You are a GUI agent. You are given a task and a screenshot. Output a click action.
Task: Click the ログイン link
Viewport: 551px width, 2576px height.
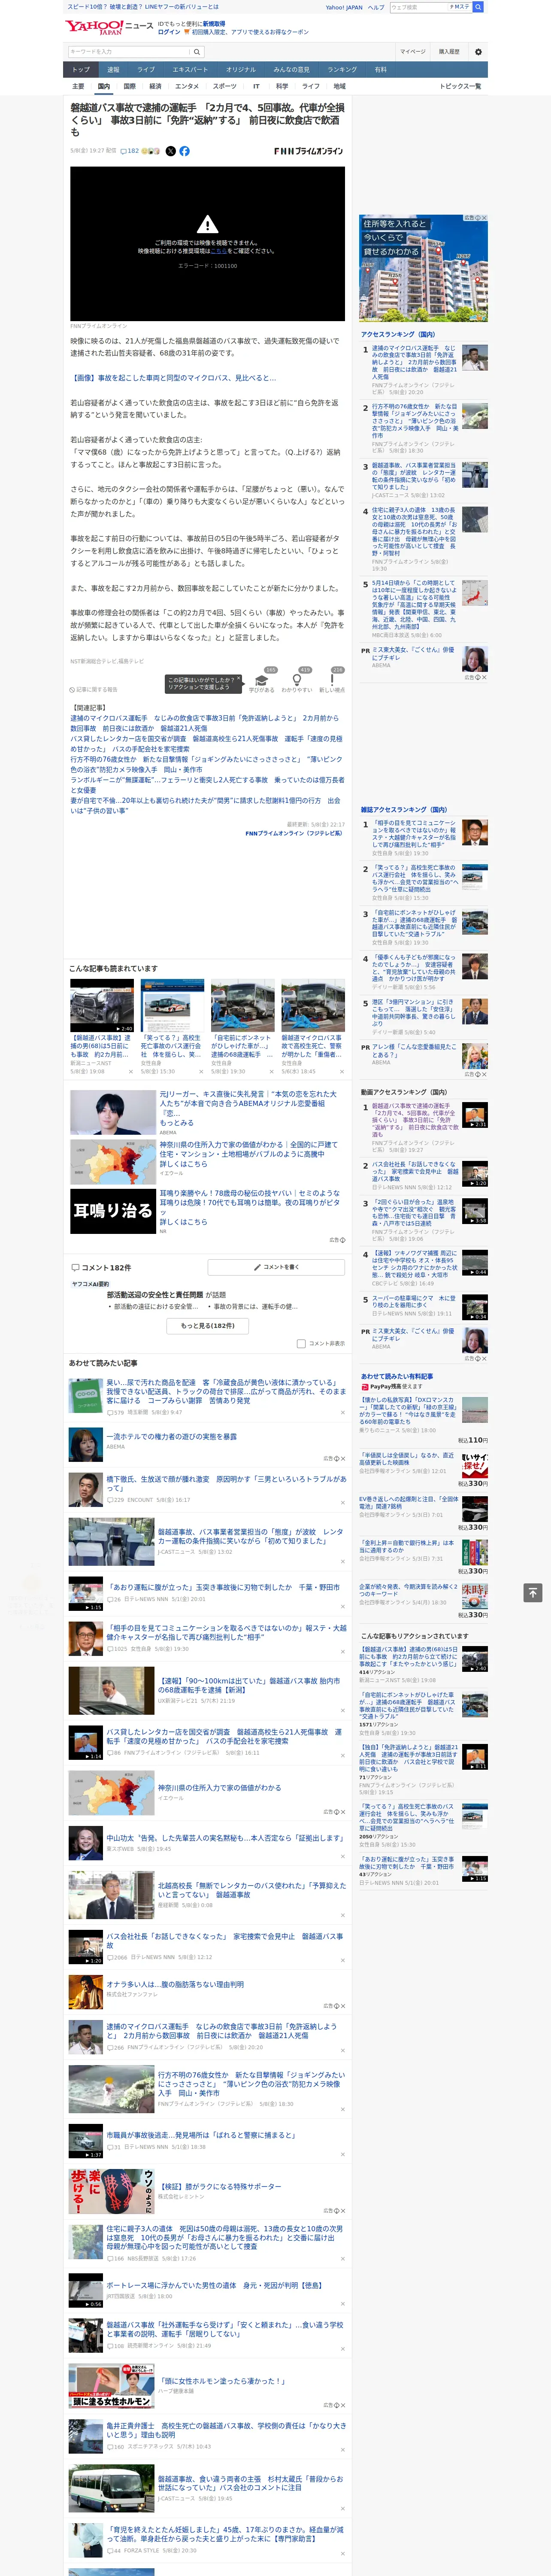point(169,32)
